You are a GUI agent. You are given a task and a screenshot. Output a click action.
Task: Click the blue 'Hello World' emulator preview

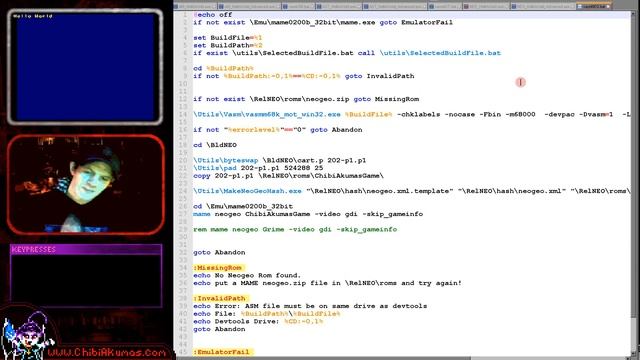point(85,67)
